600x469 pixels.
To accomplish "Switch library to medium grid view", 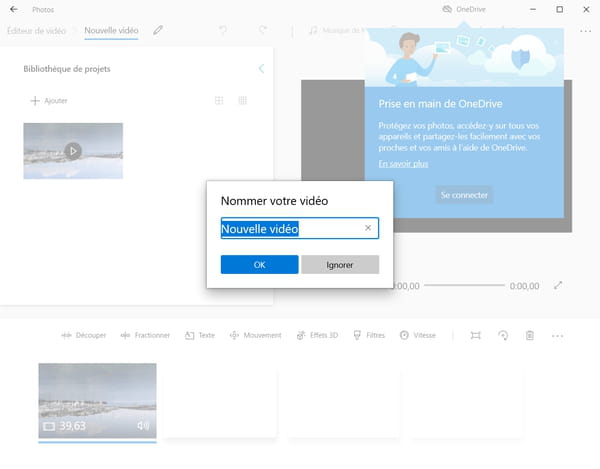I will click(x=219, y=100).
